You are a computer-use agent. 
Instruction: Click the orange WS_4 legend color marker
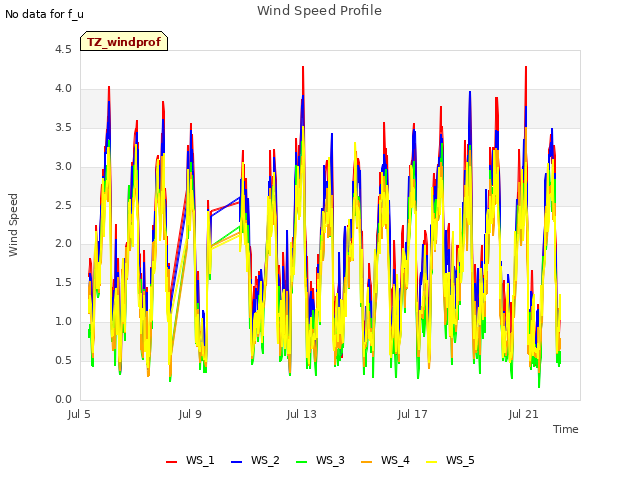pos(367,462)
